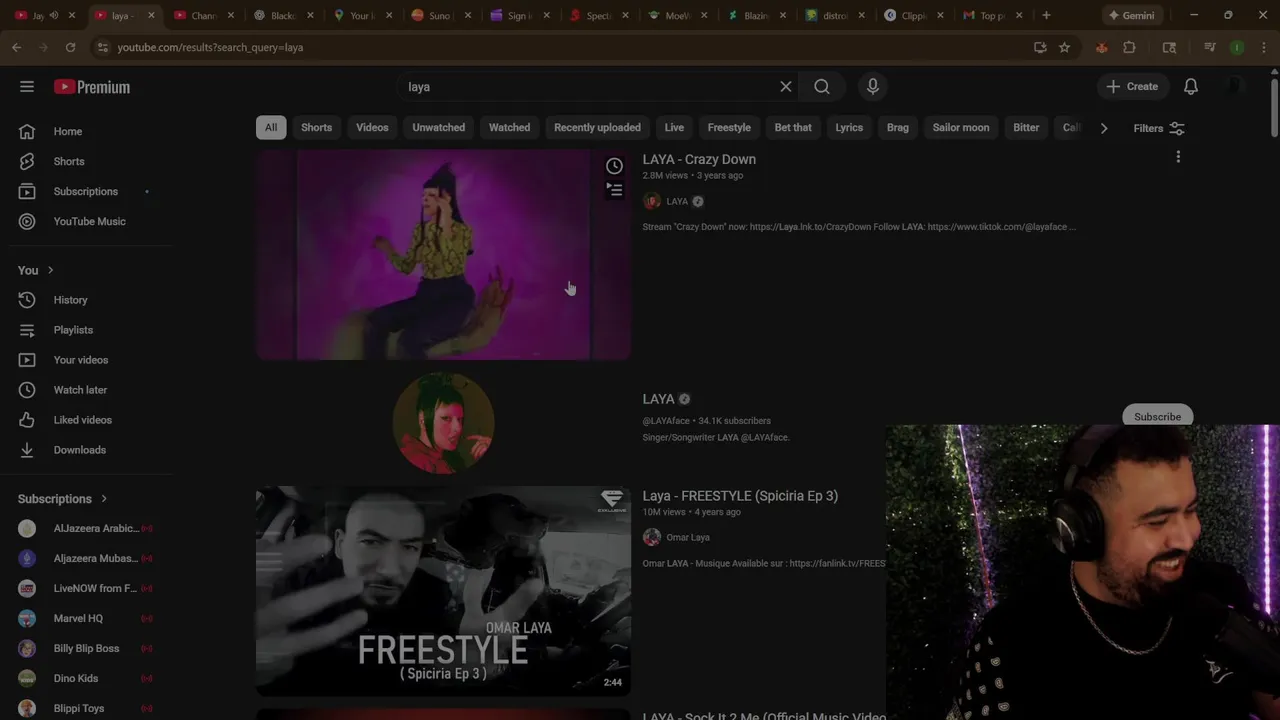The width and height of the screenshot is (1280, 720).
Task: Open the more options menu for Crazy Down
Action: point(1178,157)
